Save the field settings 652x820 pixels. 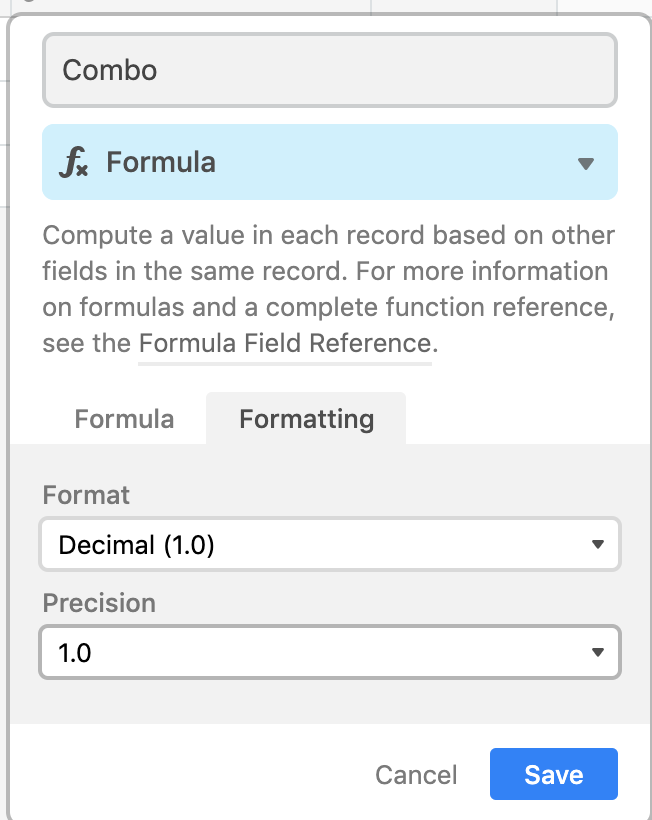coord(554,774)
